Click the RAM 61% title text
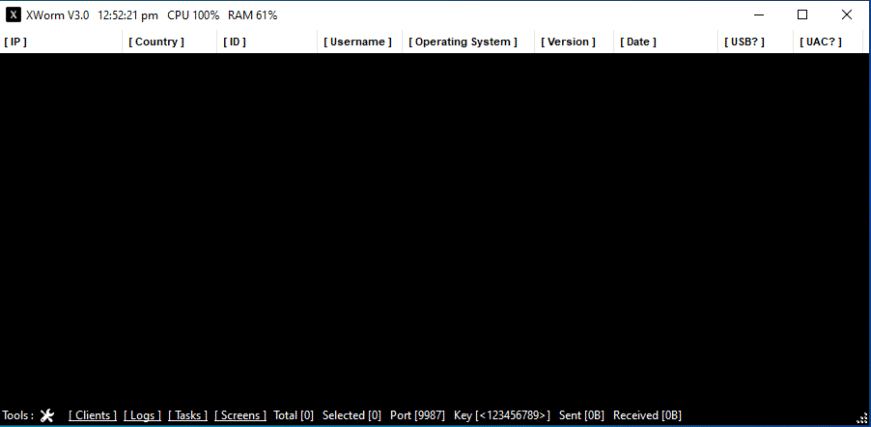This screenshot has height=427, width=871. pyautogui.click(x=252, y=16)
